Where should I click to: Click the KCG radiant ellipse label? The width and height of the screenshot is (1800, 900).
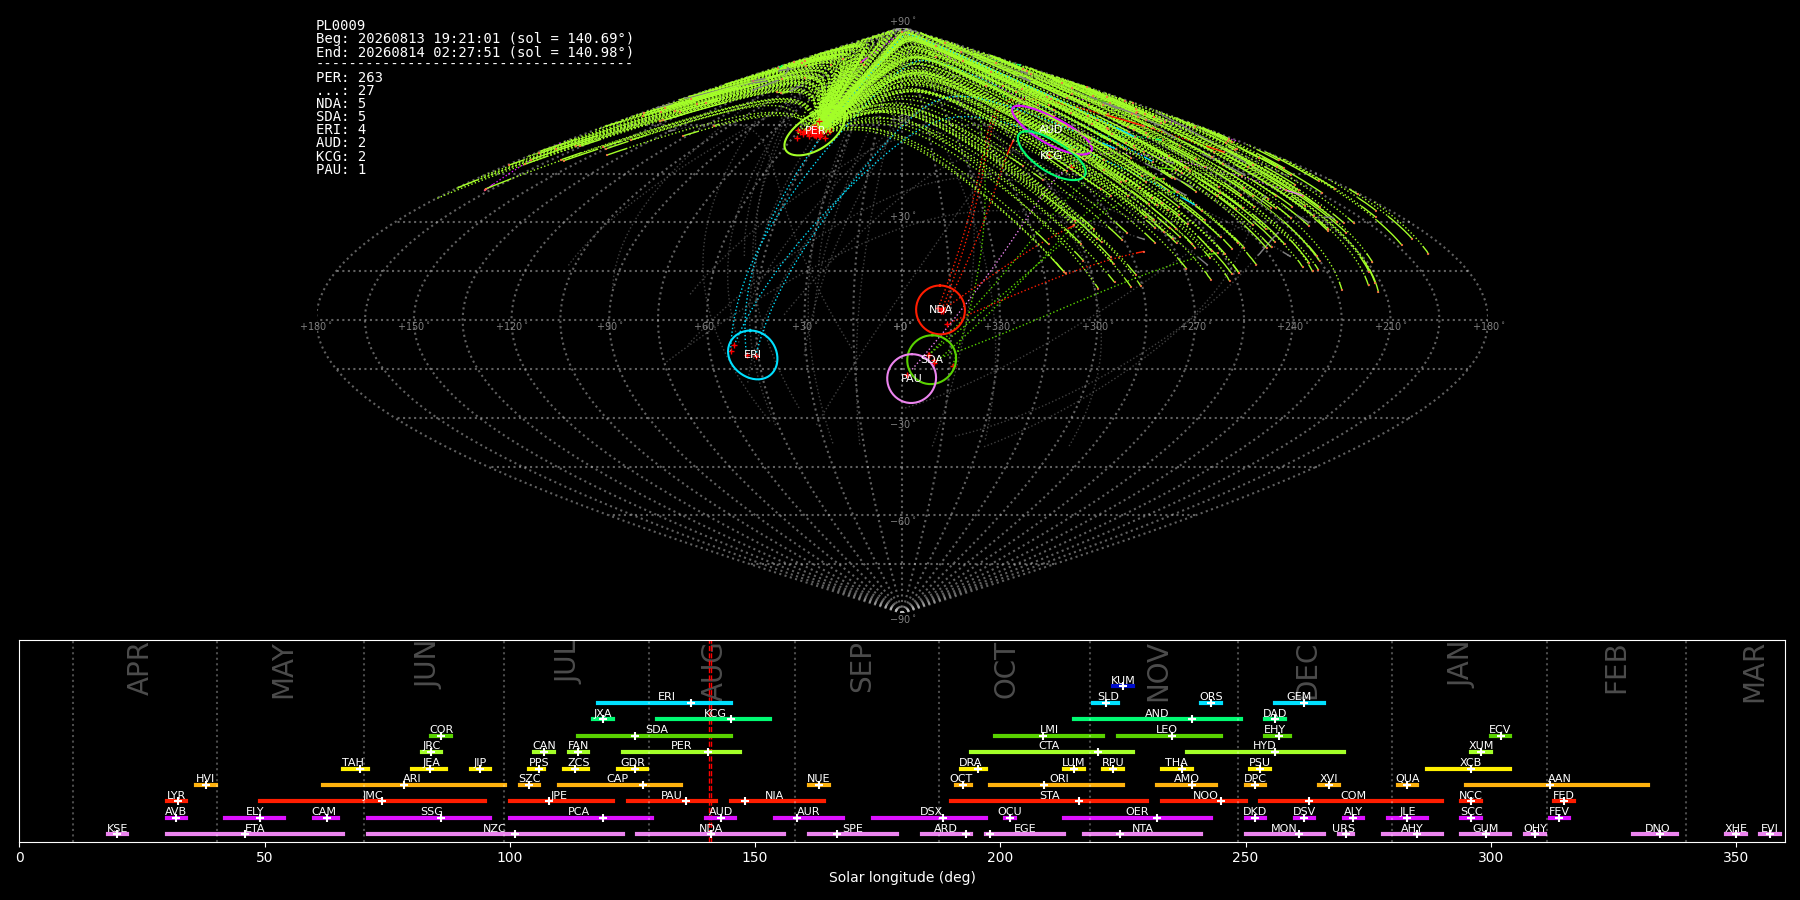tap(1051, 156)
